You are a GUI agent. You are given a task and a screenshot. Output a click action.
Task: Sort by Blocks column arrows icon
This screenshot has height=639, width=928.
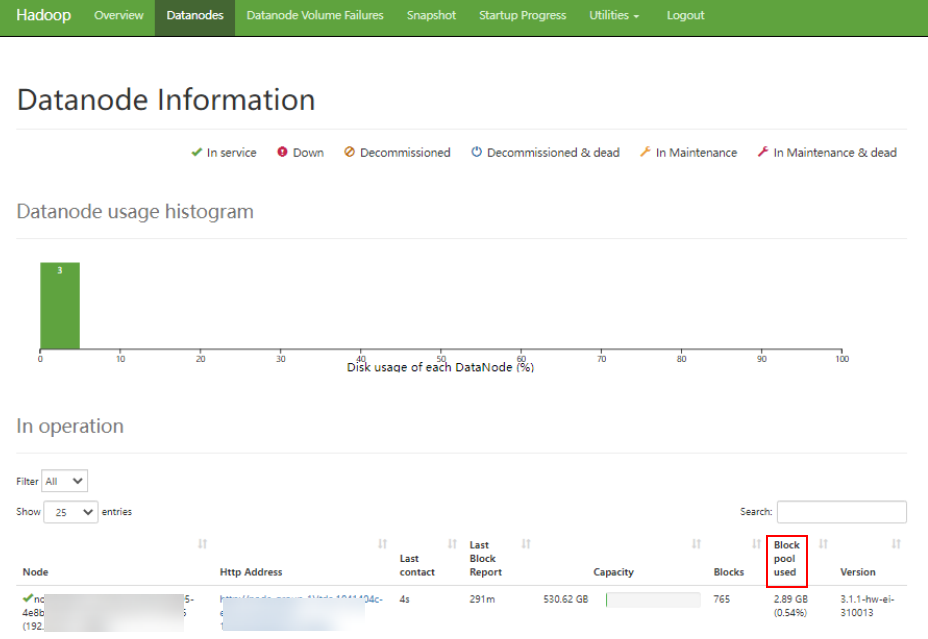tap(756, 544)
